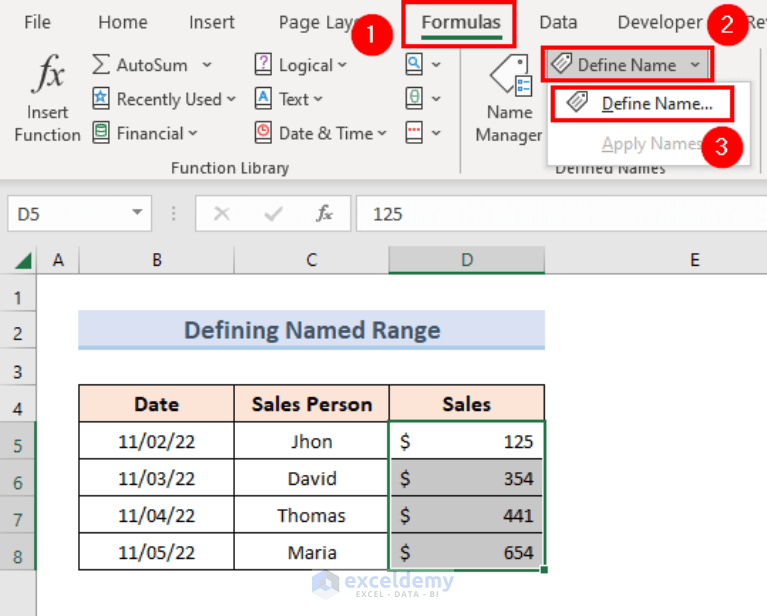Select column A header
767x616 pixels.
[x=58, y=260]
